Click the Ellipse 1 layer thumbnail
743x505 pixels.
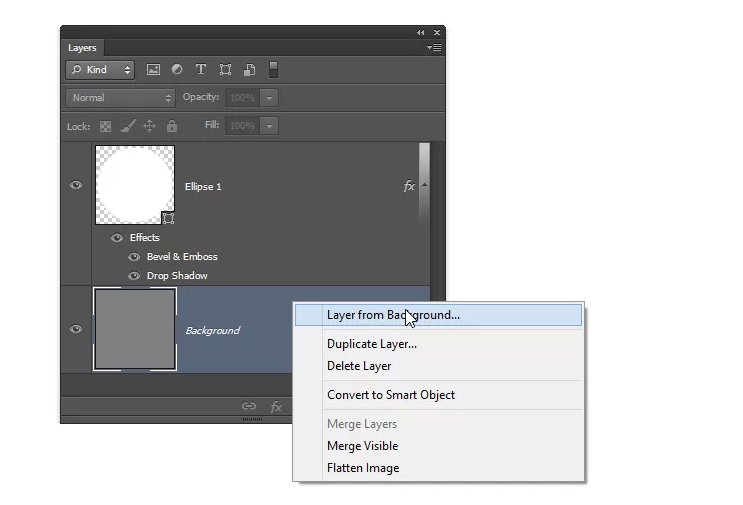[135, 185]
